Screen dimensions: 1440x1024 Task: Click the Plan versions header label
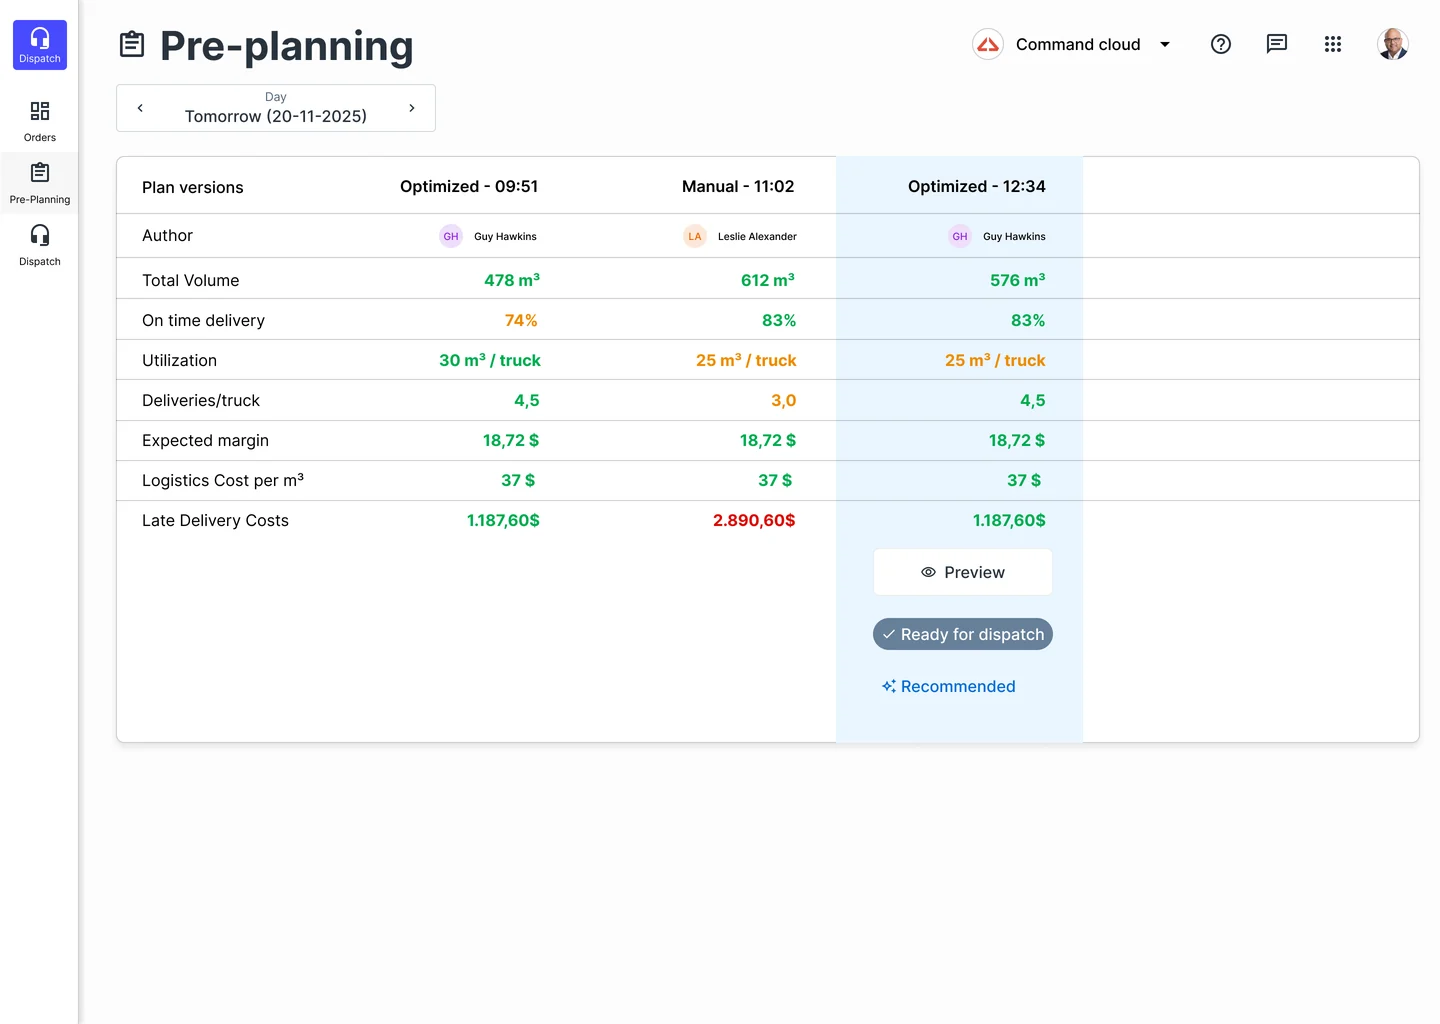(193, 187)
